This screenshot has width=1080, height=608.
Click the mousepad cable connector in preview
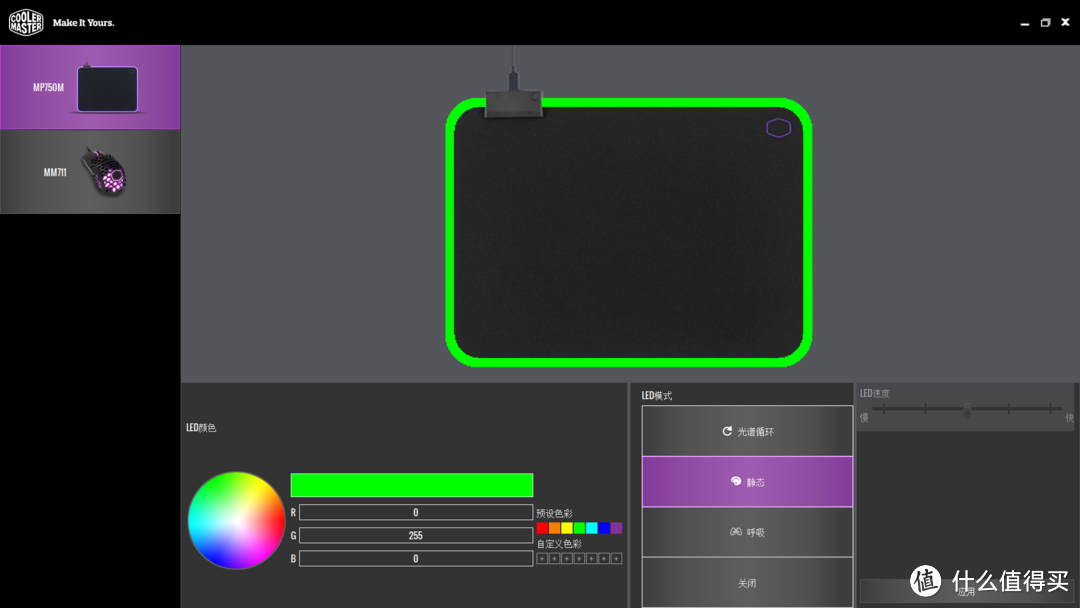pyautogui.click(x=513, y=103)
